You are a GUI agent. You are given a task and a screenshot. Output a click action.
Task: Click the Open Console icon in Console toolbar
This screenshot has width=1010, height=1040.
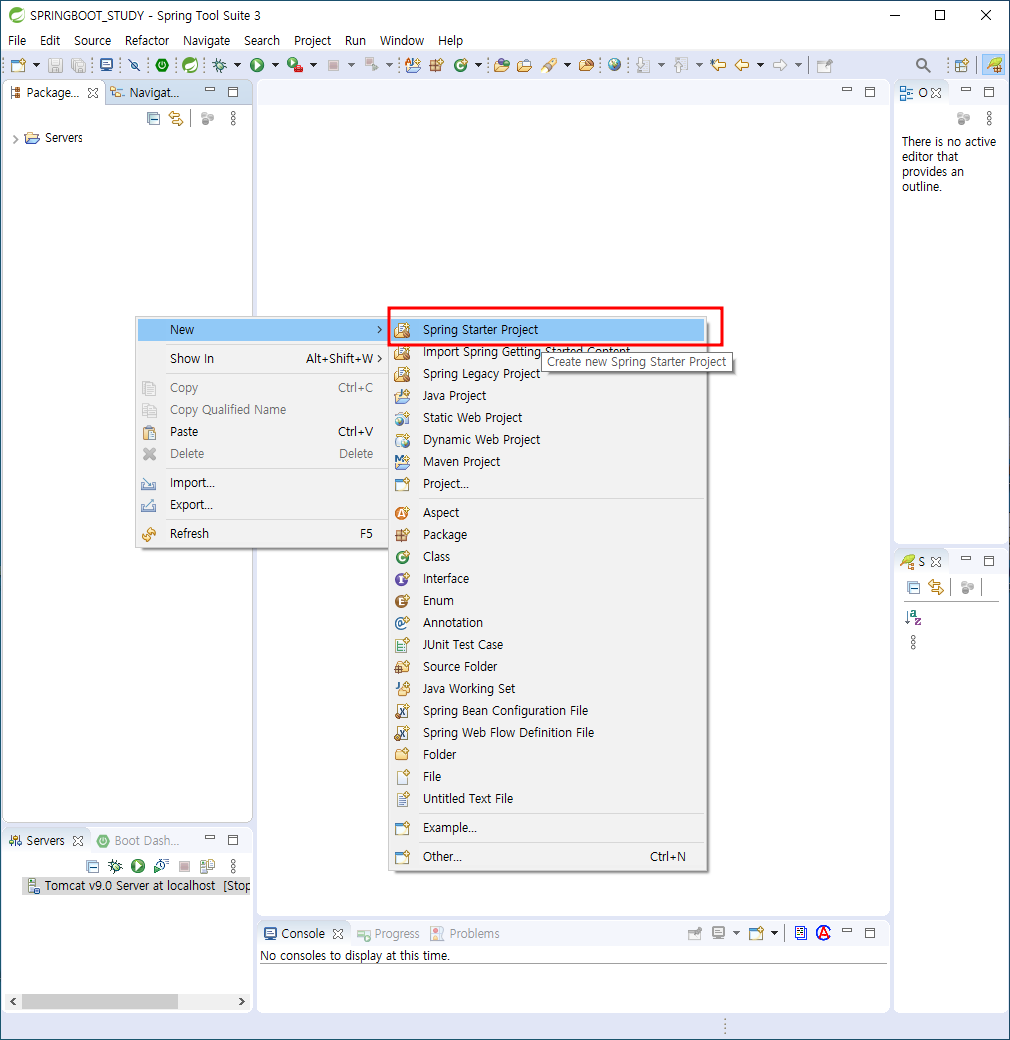[756, 933]
